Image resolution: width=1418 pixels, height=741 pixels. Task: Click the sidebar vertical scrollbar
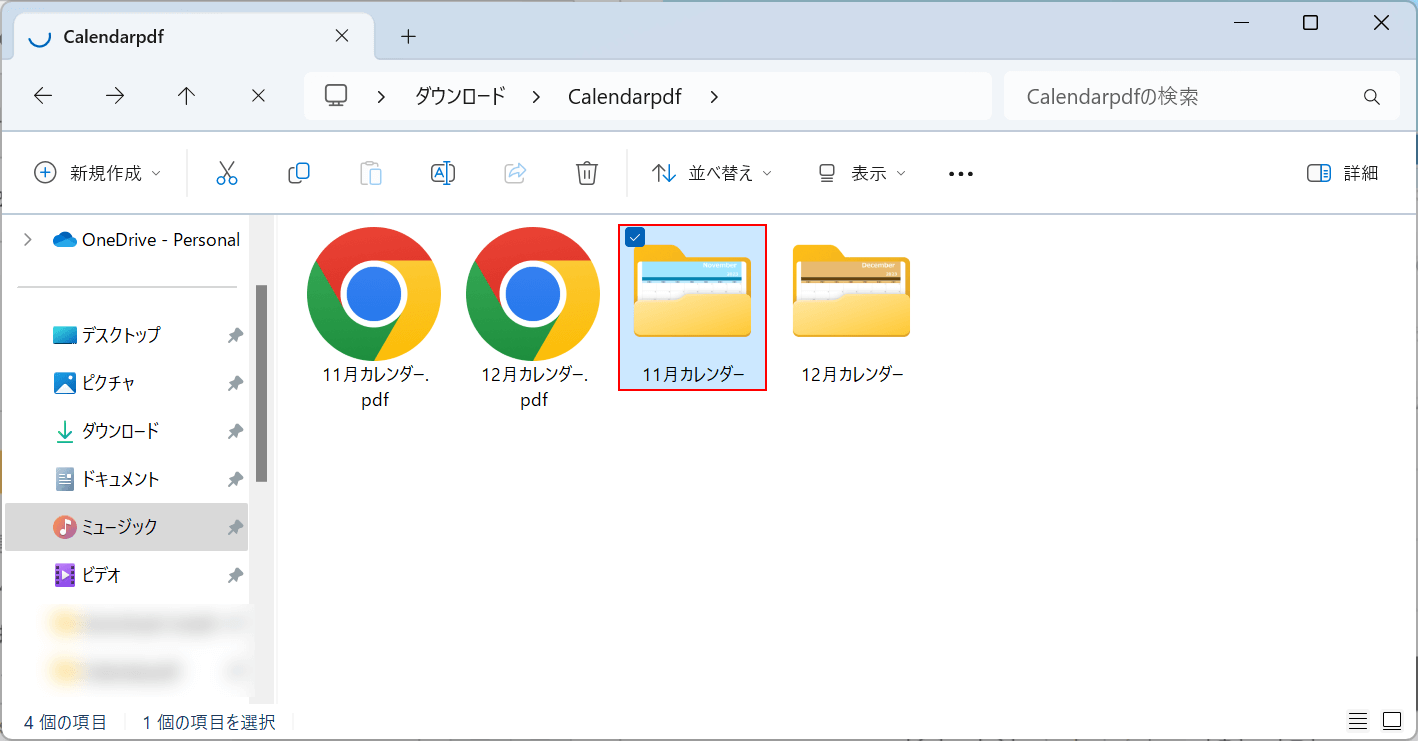pos(261,384)
